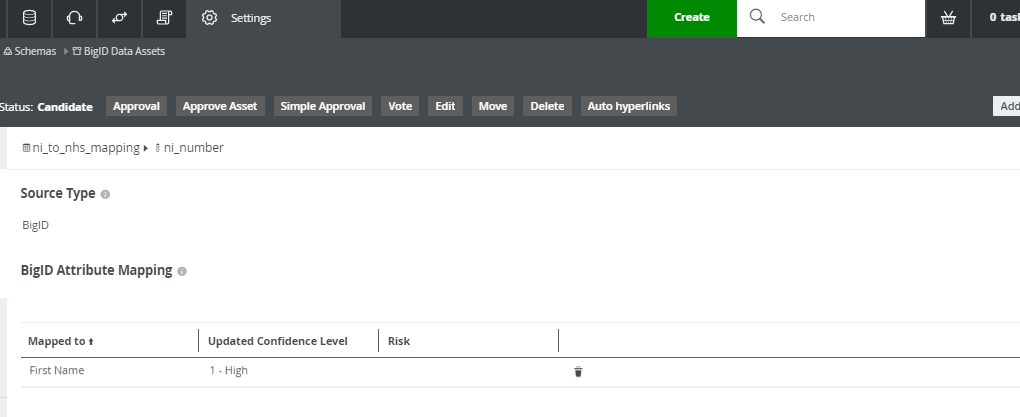Show info for BigID Attribute Mapping
The height and width of the screenshot is (417, 1020).
182,271
